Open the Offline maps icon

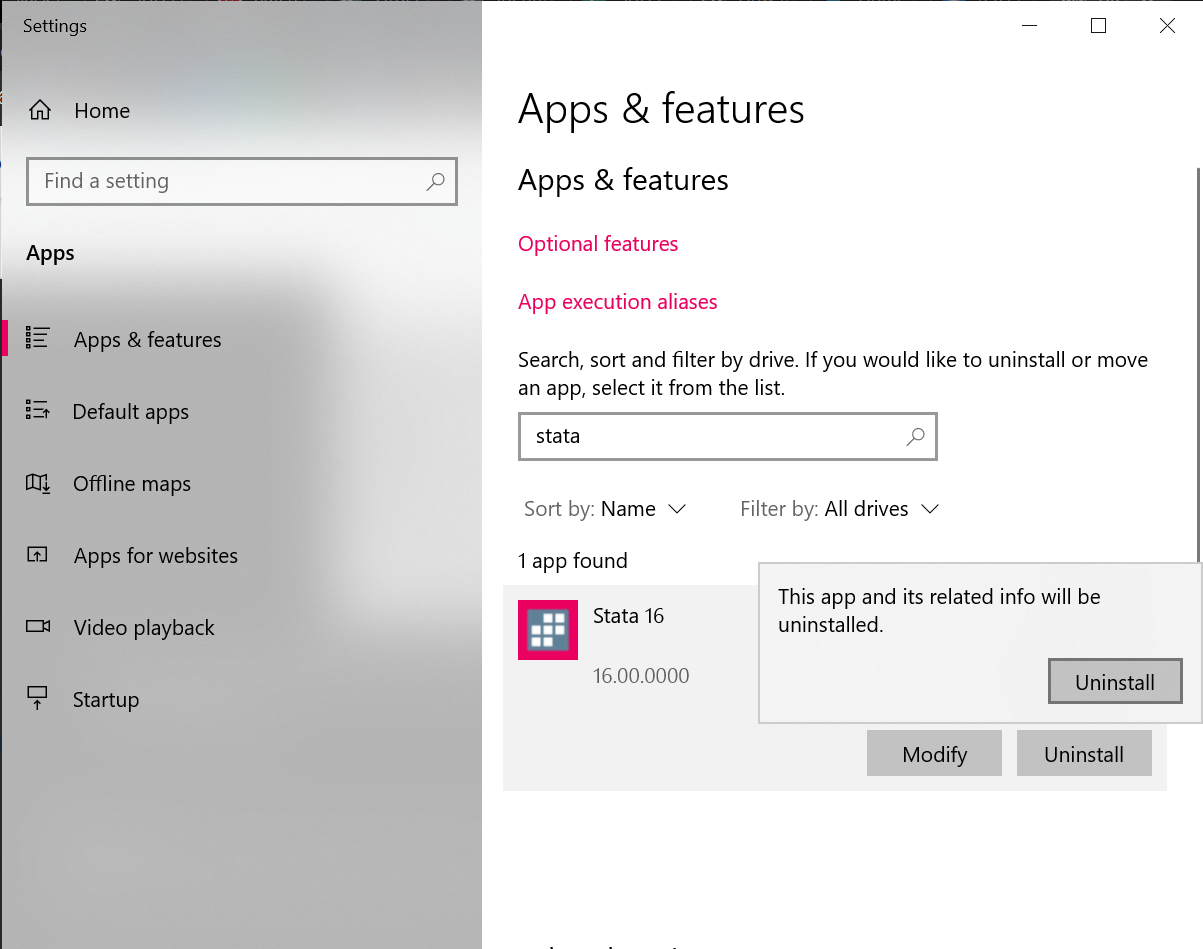click(37, 483)
